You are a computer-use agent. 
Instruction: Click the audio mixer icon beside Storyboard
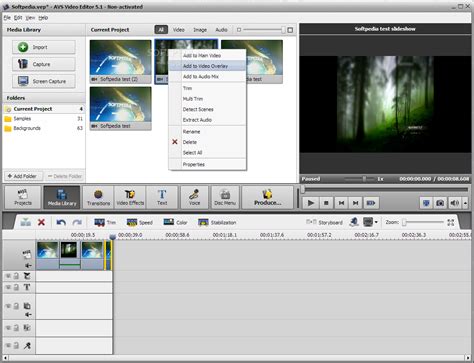(354, 222)
